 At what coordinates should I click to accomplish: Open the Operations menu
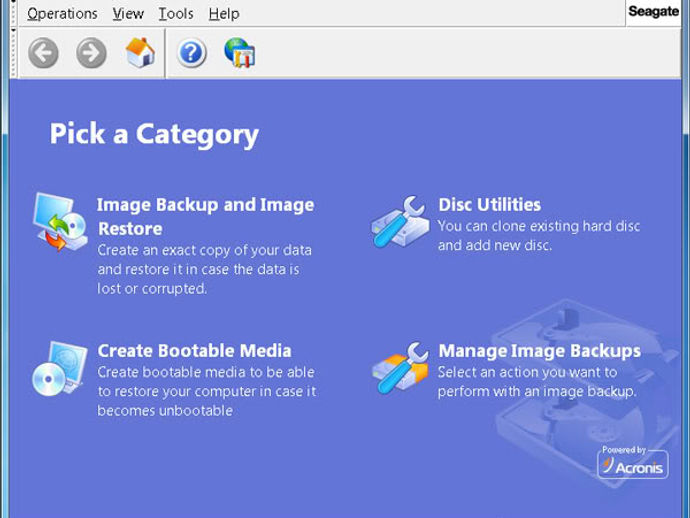[62, 14]
